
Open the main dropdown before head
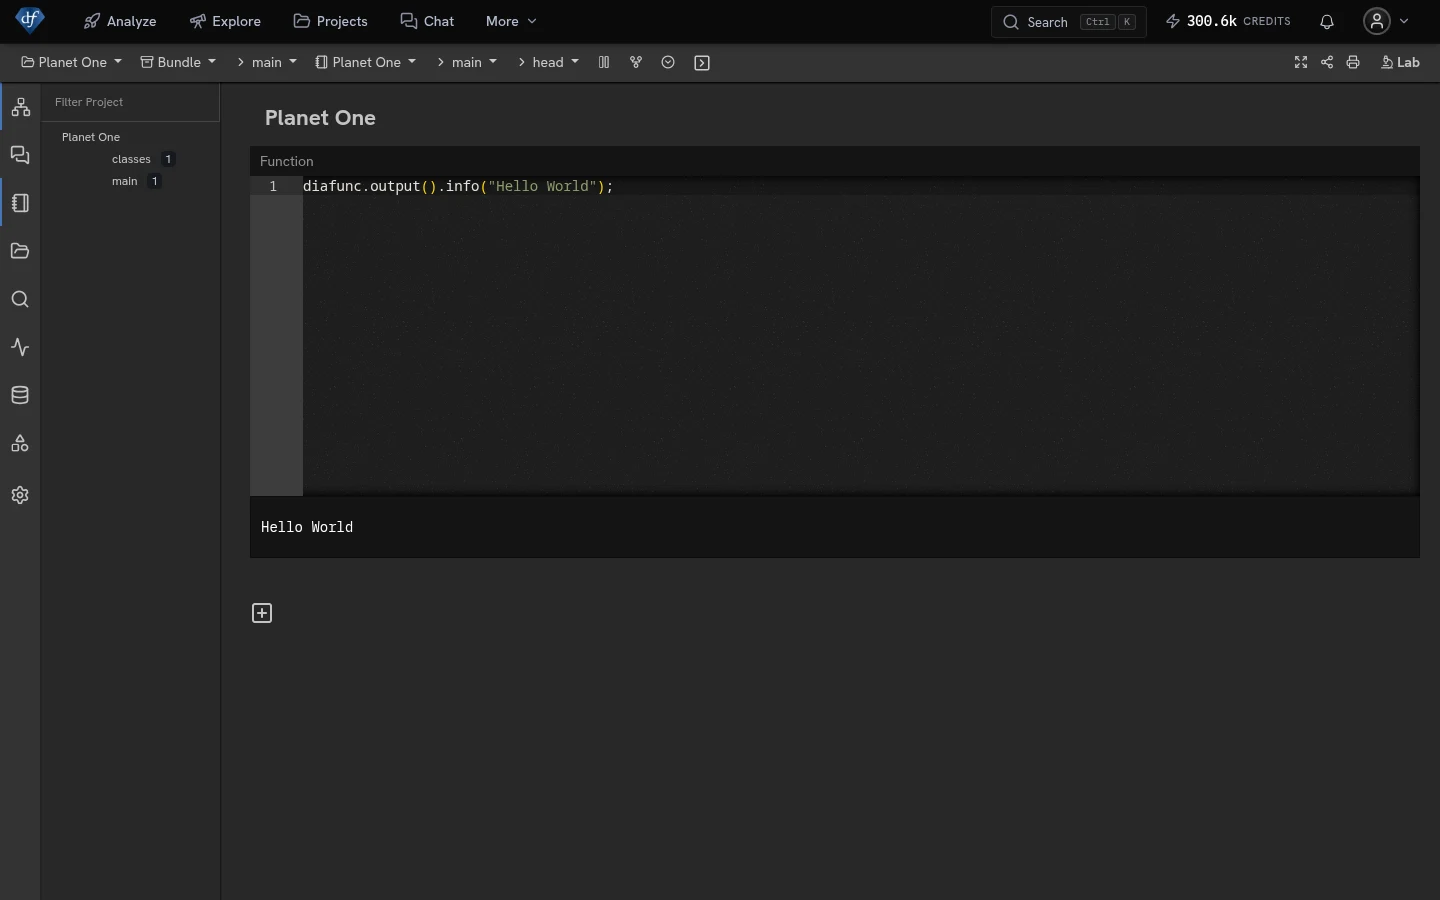467,62
